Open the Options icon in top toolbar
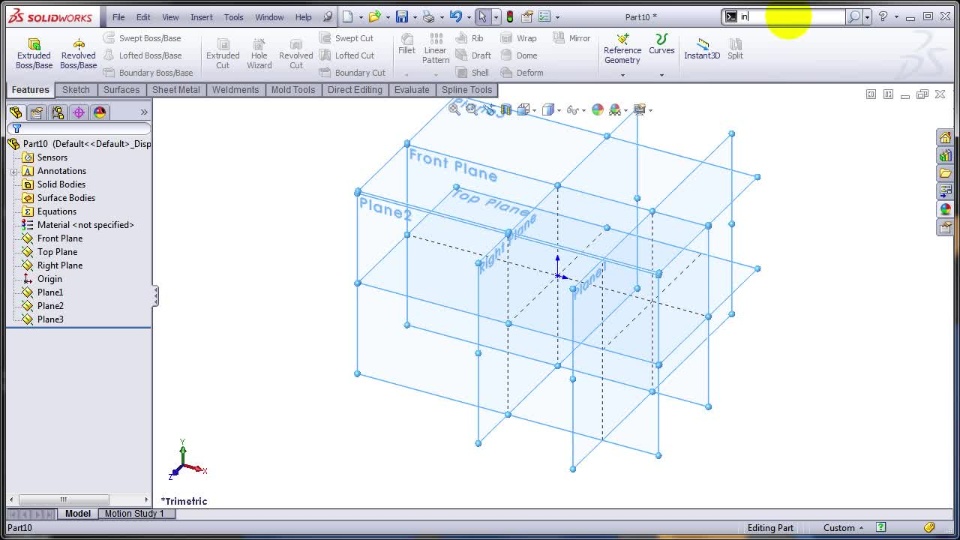Screen dimensions: 960x540 point(544,17)
